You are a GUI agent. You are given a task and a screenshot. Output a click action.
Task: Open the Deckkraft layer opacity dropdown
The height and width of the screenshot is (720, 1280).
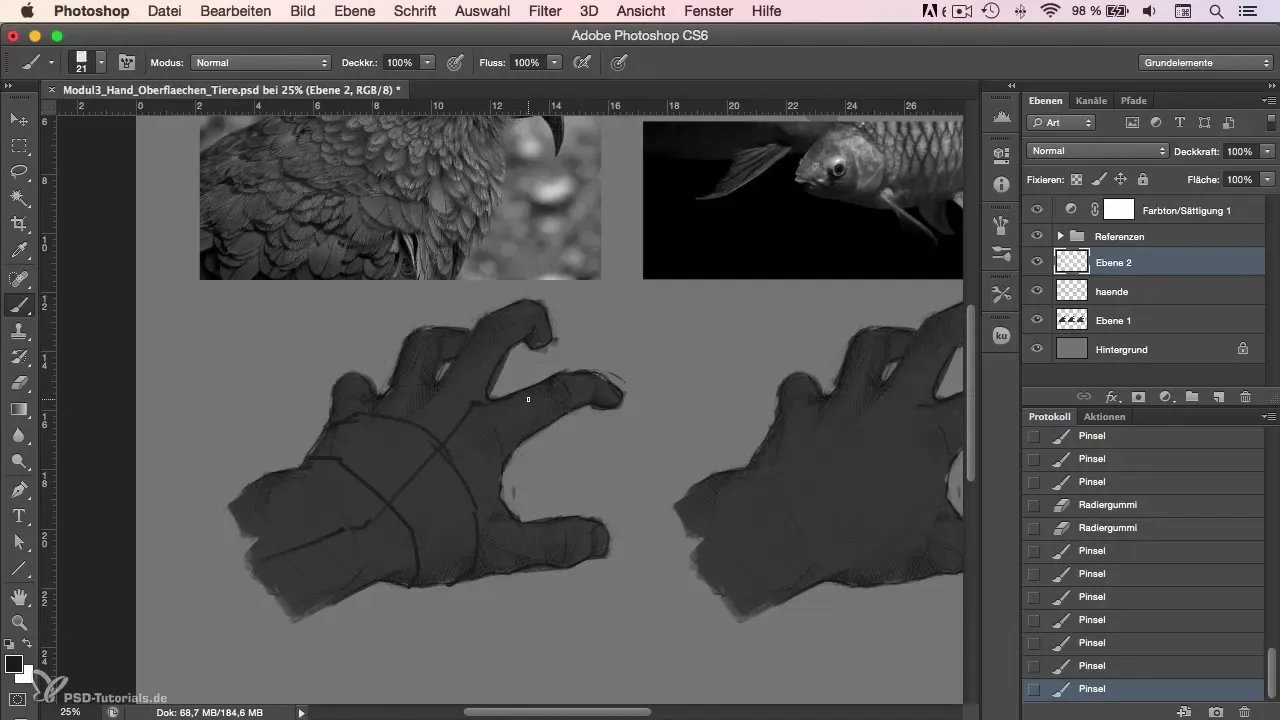click(x=1268, y=151)
